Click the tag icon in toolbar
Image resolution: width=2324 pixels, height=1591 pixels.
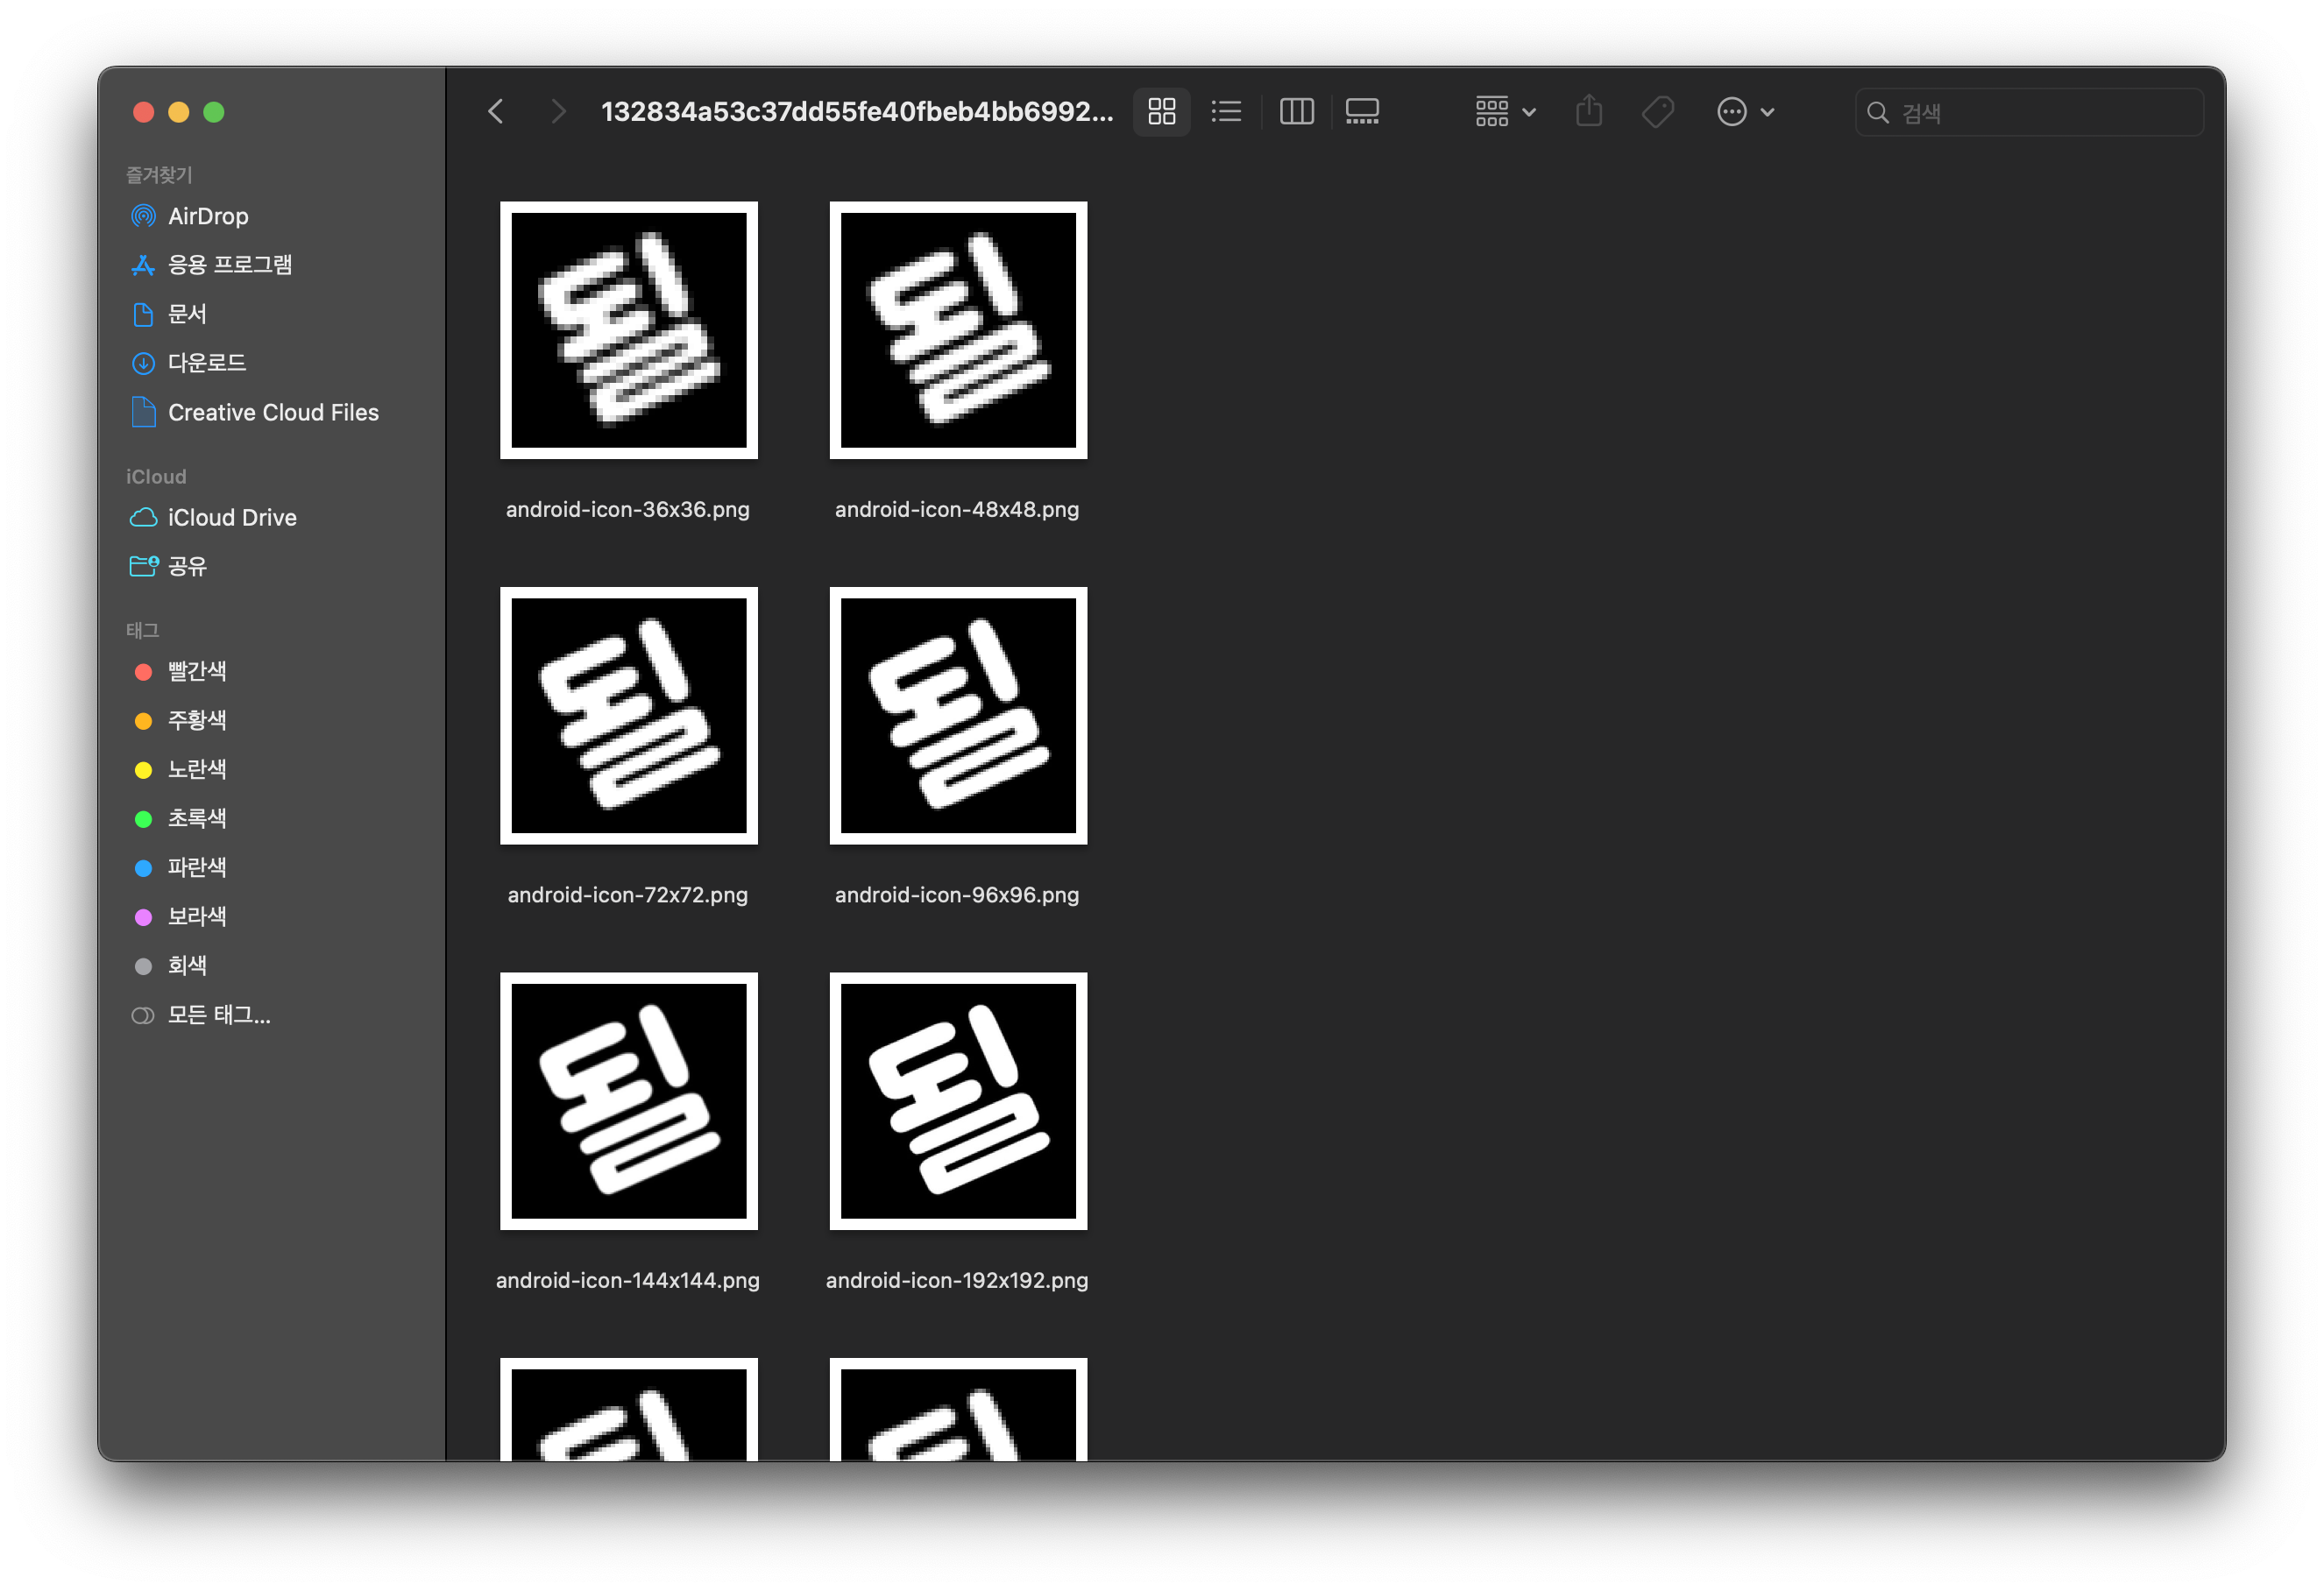click(x=1657, y=111)
